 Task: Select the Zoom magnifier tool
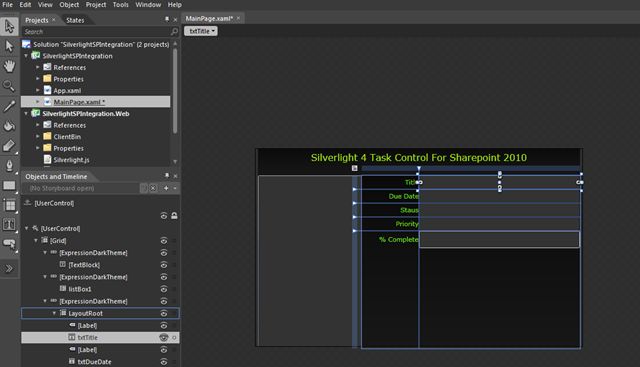coord(9,85)
